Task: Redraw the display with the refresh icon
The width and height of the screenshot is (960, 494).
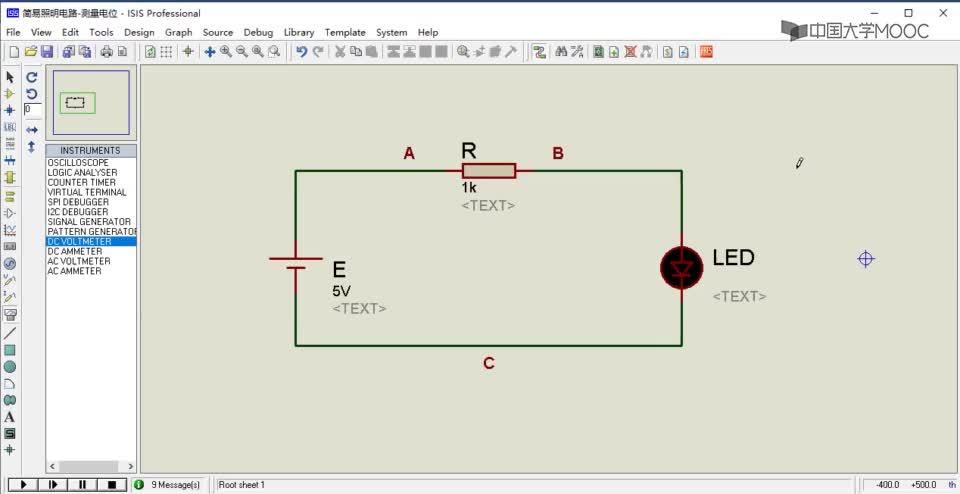Action: coord(150,52)
